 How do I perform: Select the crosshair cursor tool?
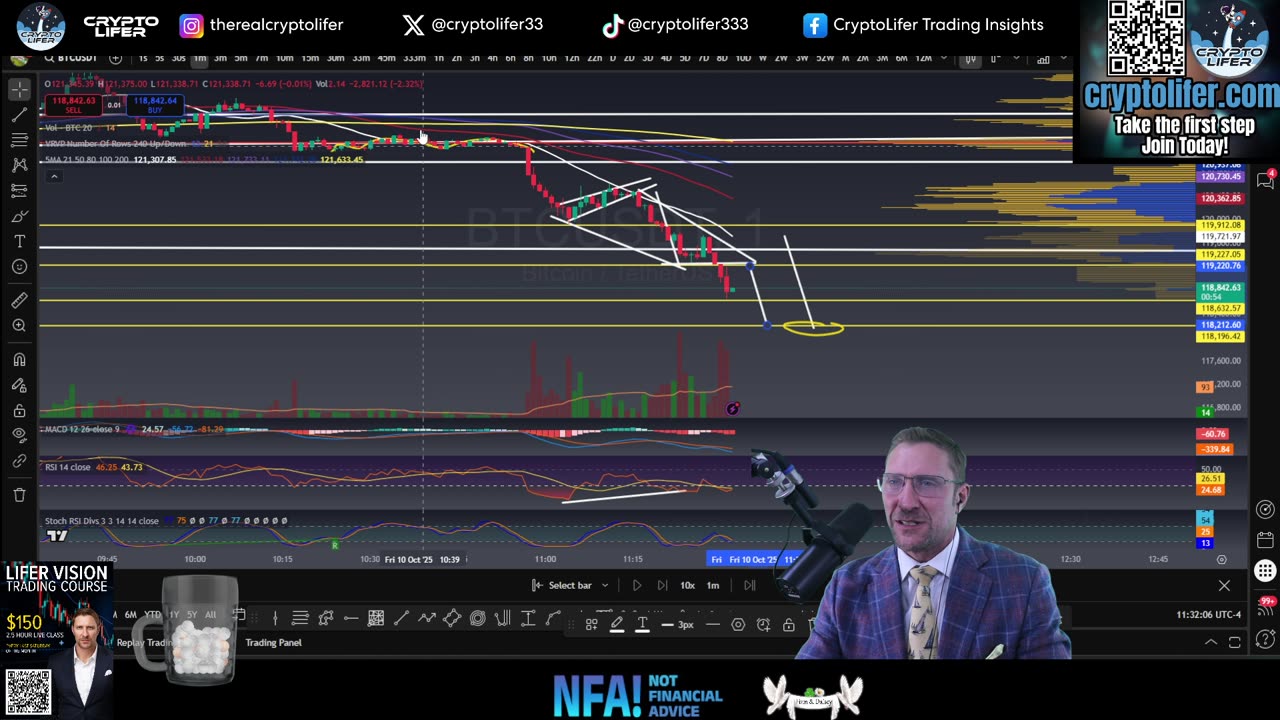19,90
